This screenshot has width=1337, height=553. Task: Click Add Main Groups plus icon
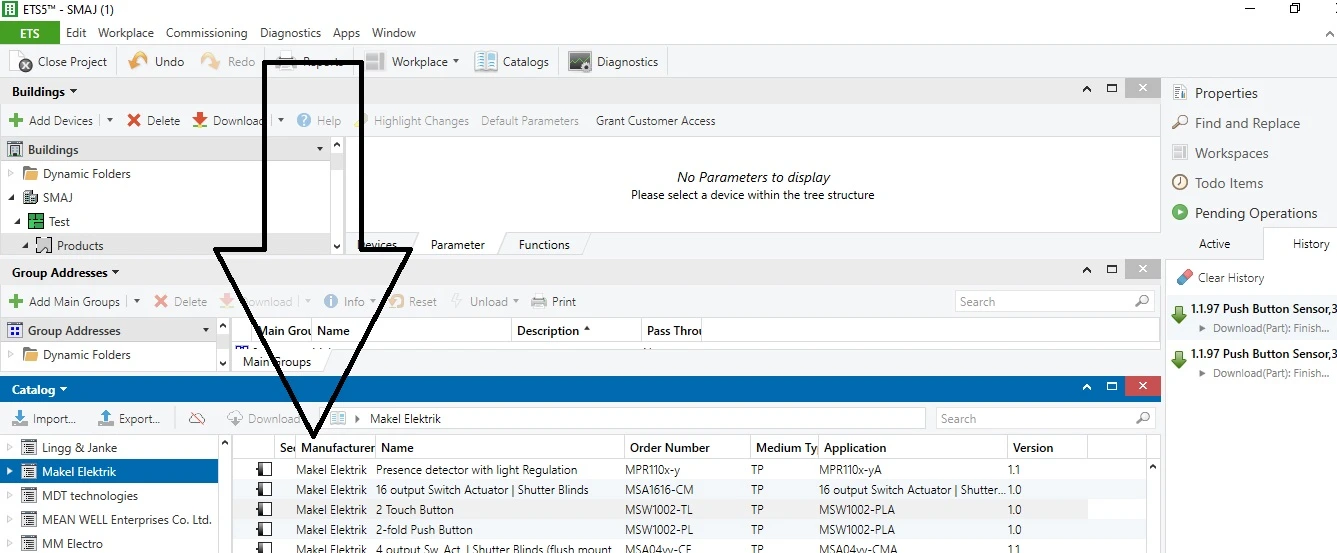pyautogui.click(x=16, y=301)
